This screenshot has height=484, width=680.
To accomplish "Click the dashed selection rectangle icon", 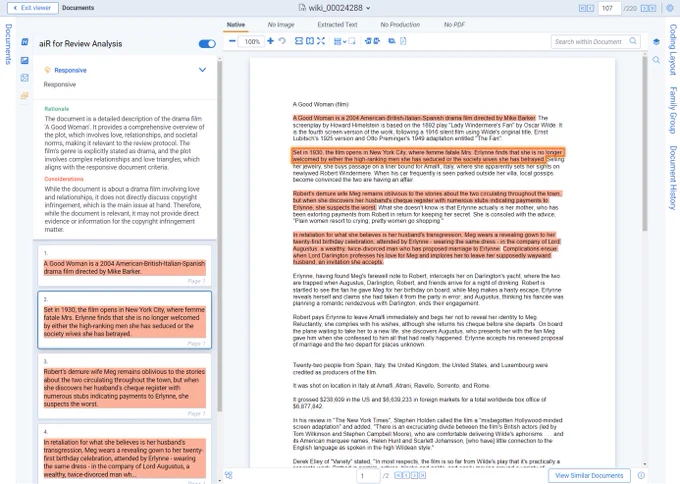I will click(352, 41).
